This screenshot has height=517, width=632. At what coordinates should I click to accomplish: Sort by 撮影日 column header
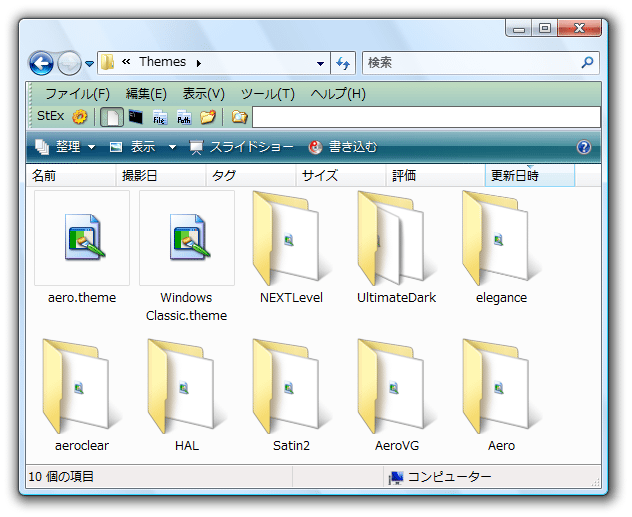[x=161, y=176]
